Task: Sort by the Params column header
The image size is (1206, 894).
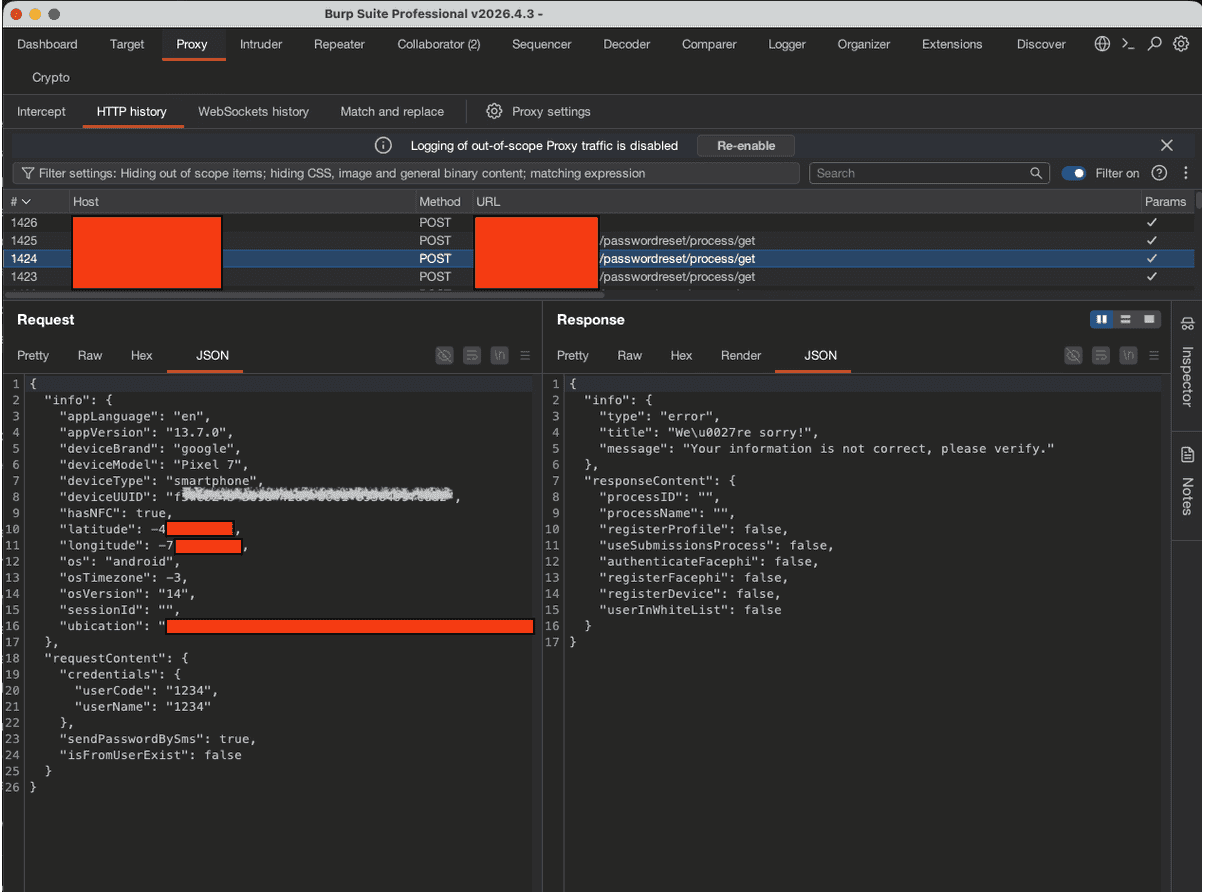Action: (1167, 201)
